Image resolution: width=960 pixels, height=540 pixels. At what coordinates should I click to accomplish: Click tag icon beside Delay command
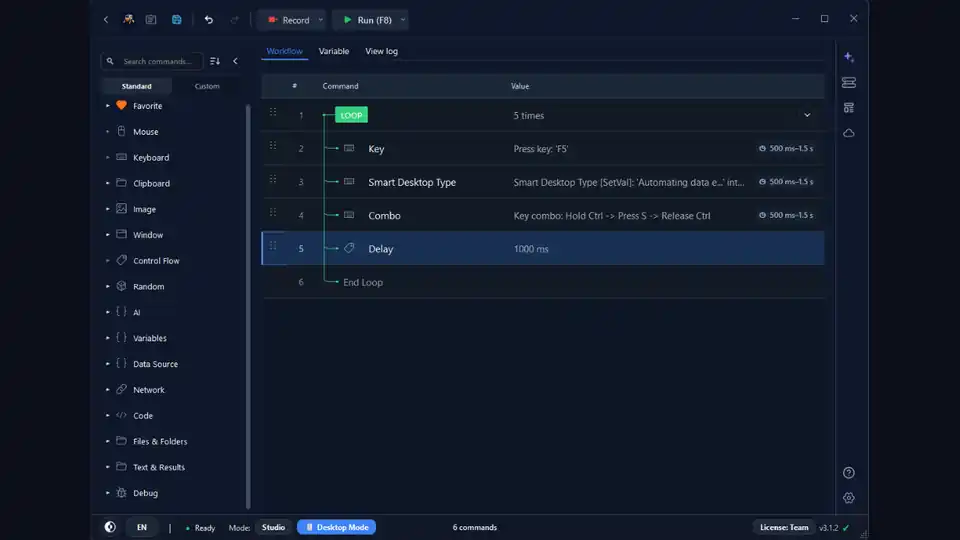pos(349,248)
